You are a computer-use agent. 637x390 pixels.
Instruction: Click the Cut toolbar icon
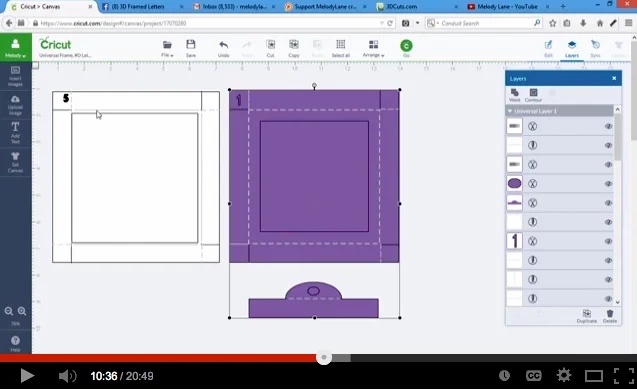click(270, 48)
